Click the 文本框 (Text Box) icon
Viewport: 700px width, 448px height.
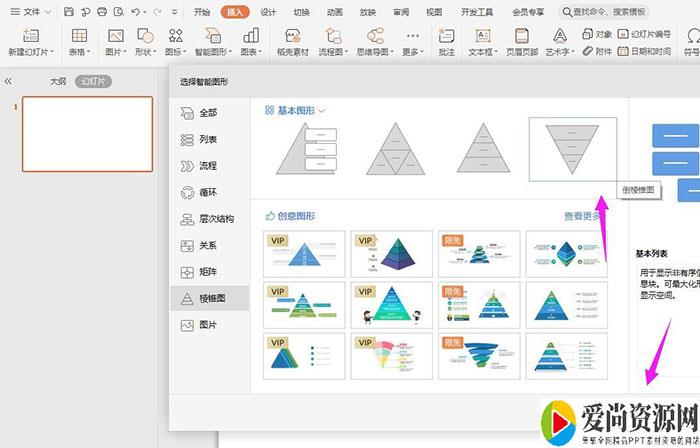pyautogui.click(x=481, y=37)
